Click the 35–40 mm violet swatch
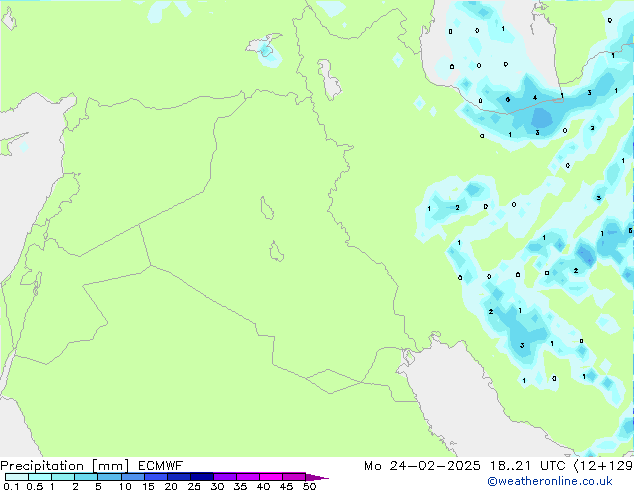The image size is (634, 490). pyautogui.click(x=248, y=477)
